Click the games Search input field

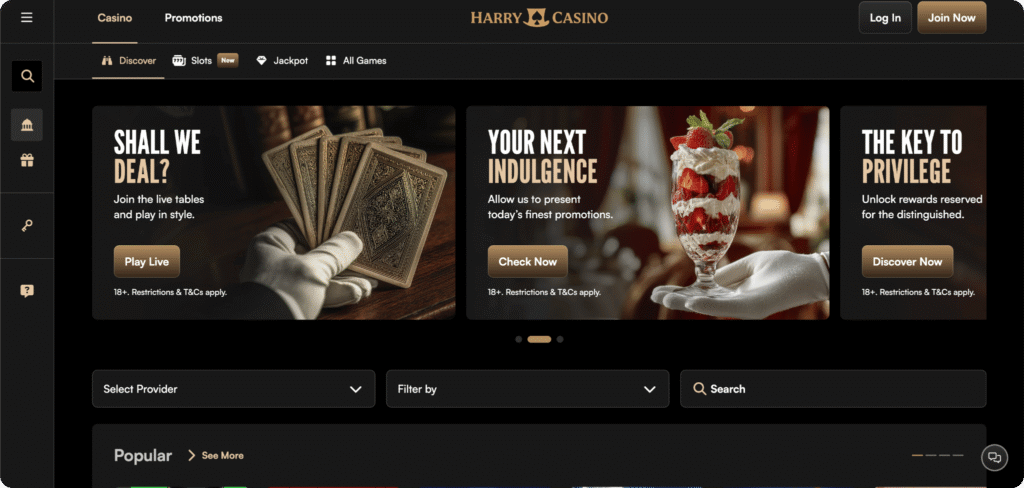[x=833, y=389]
